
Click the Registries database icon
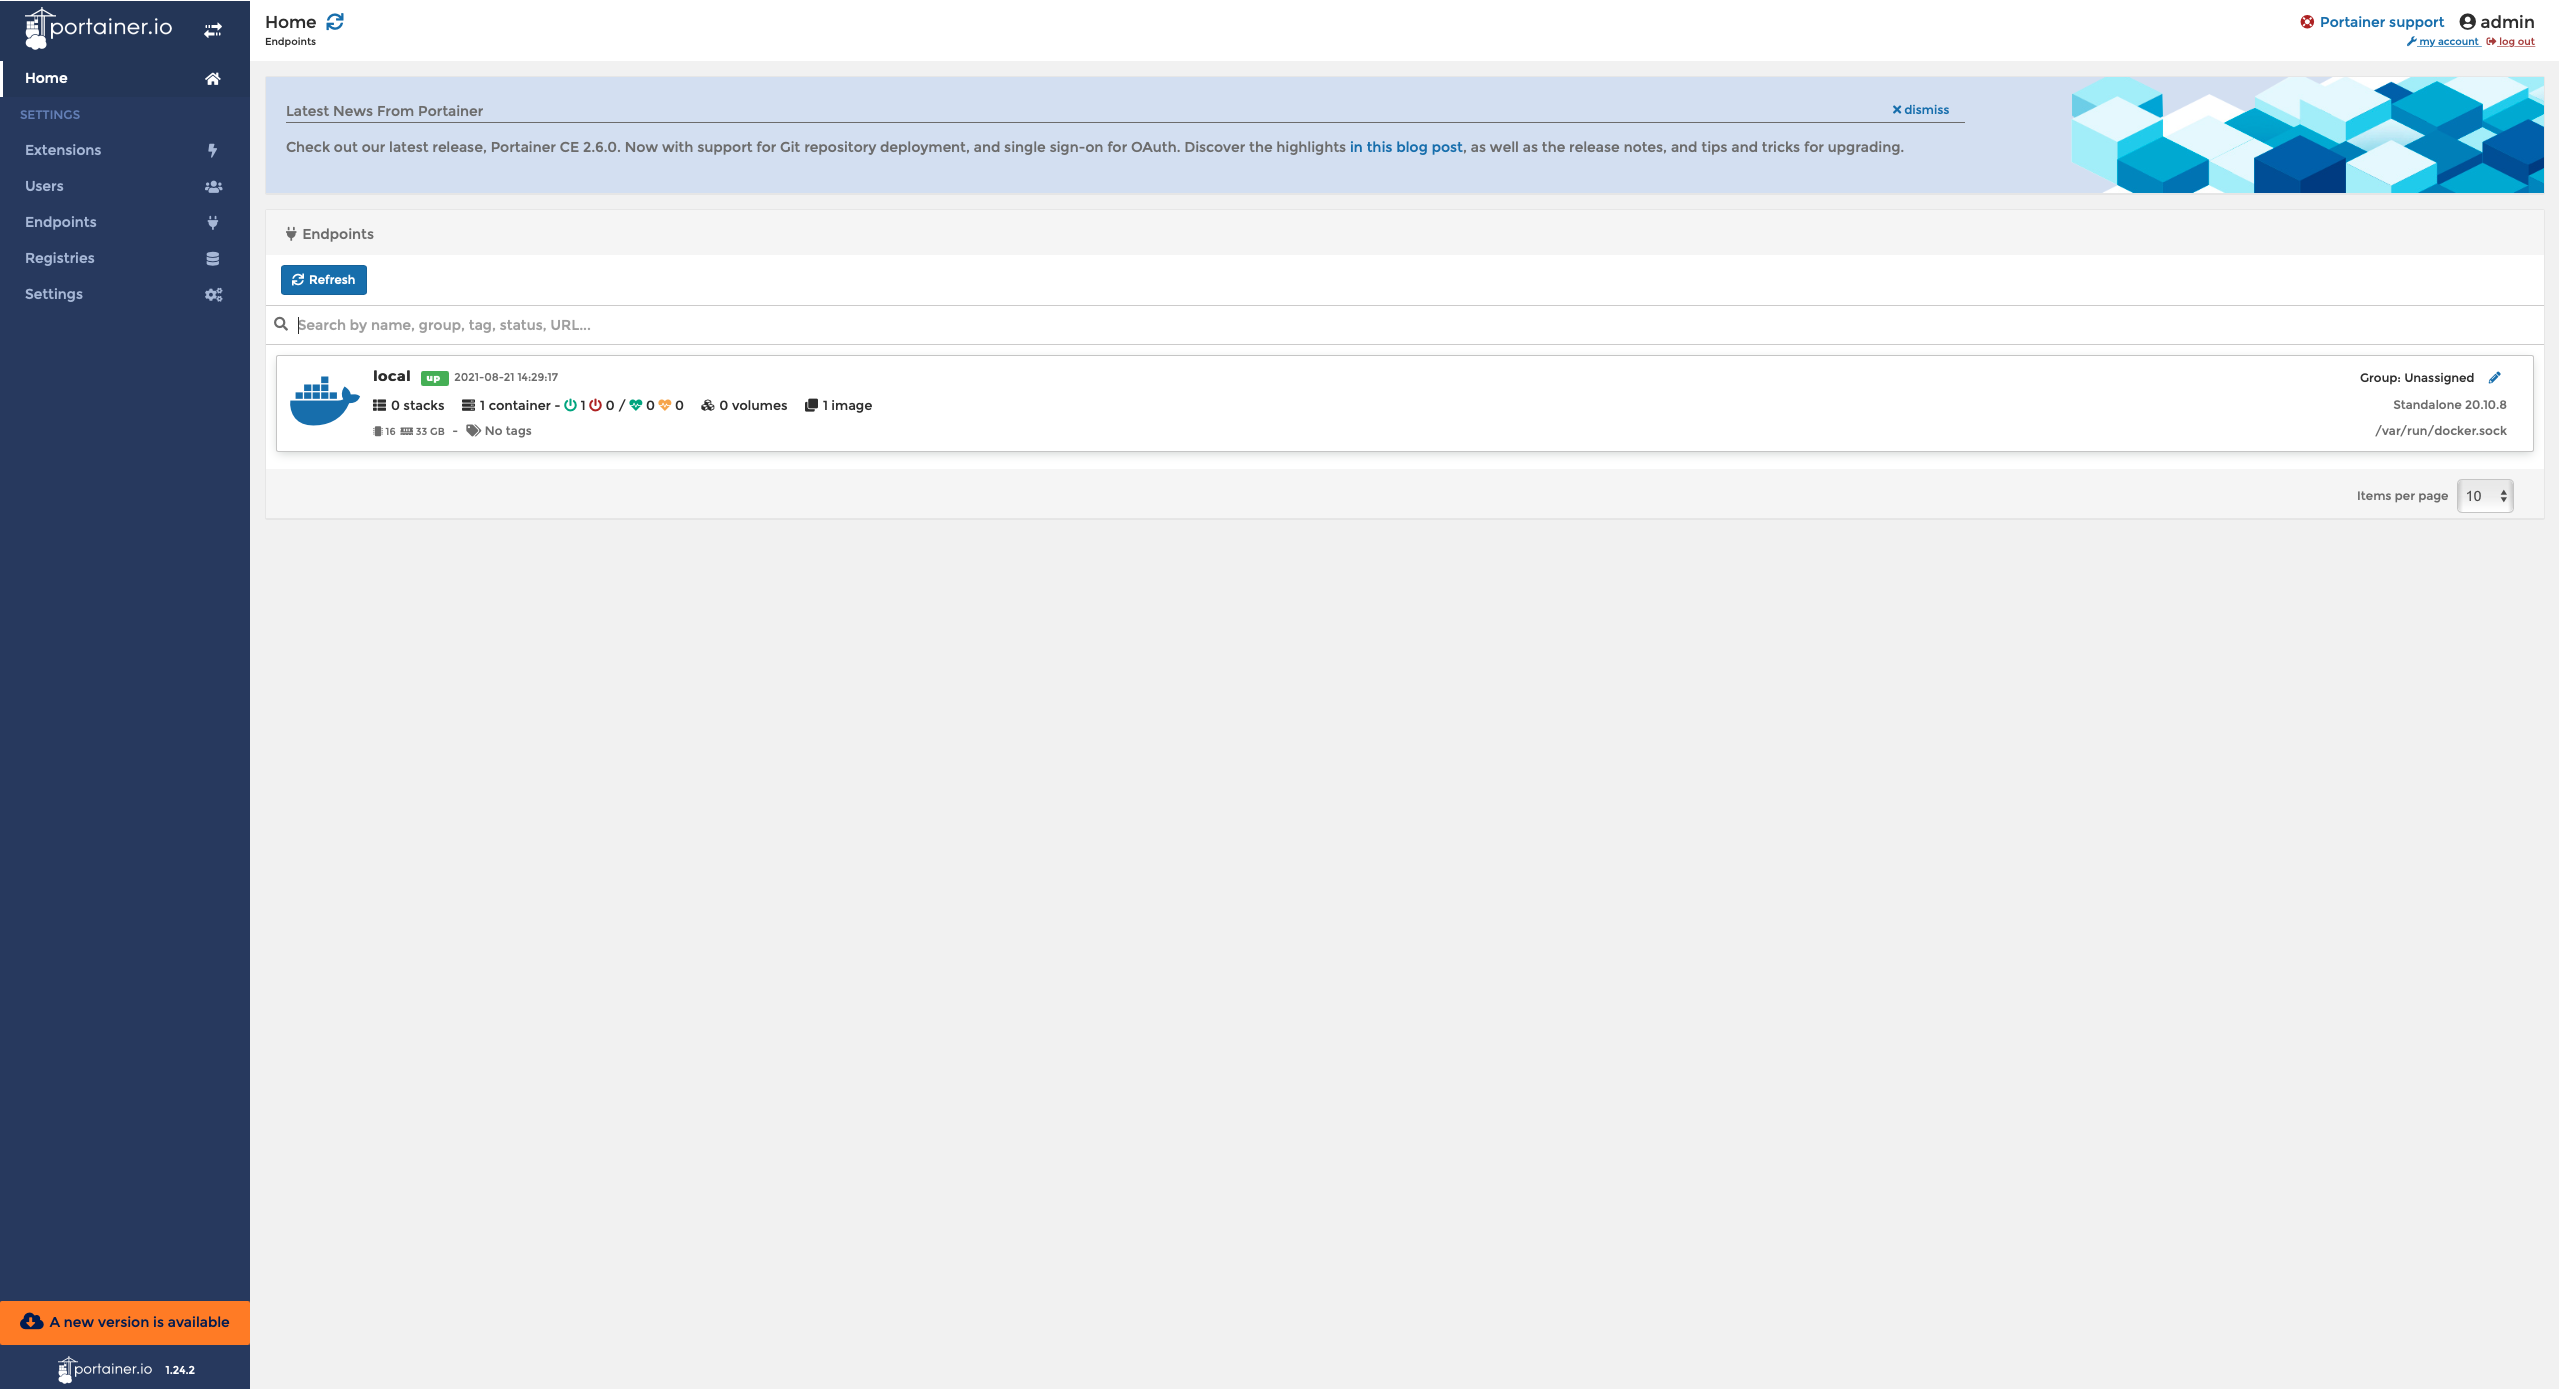212,258
